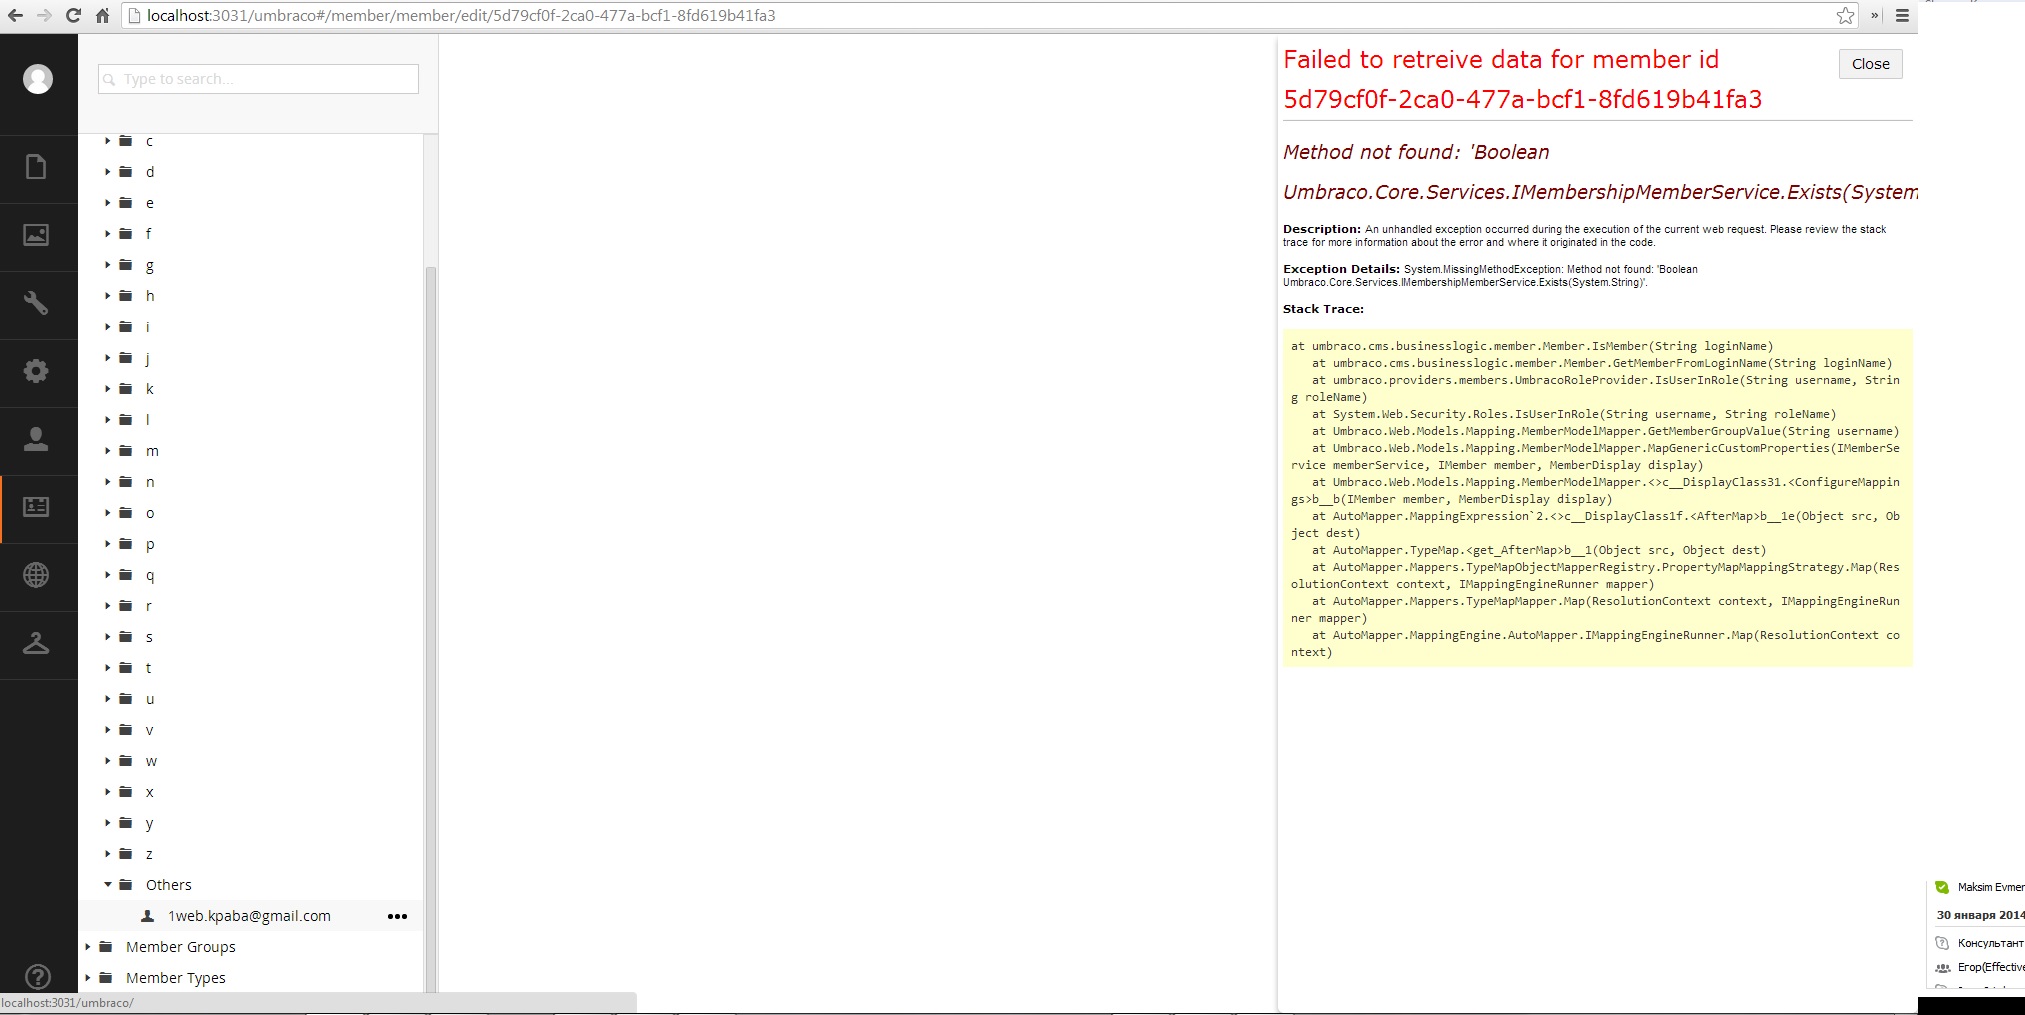The image size is (2025, 1015).
Task: Expand the Member Groups folder
Action: (x=88, y=947)
